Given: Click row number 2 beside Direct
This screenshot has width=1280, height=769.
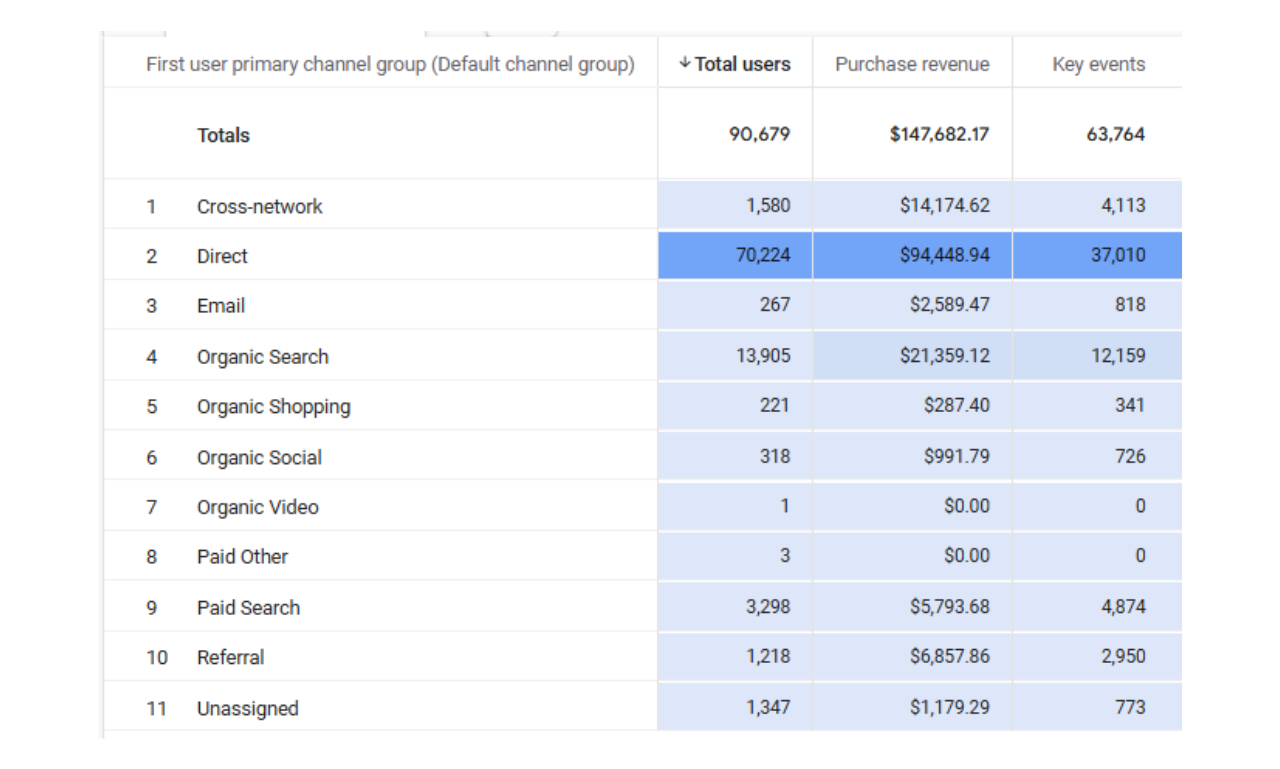Looking at the screenshot, I should pos(152,256).
